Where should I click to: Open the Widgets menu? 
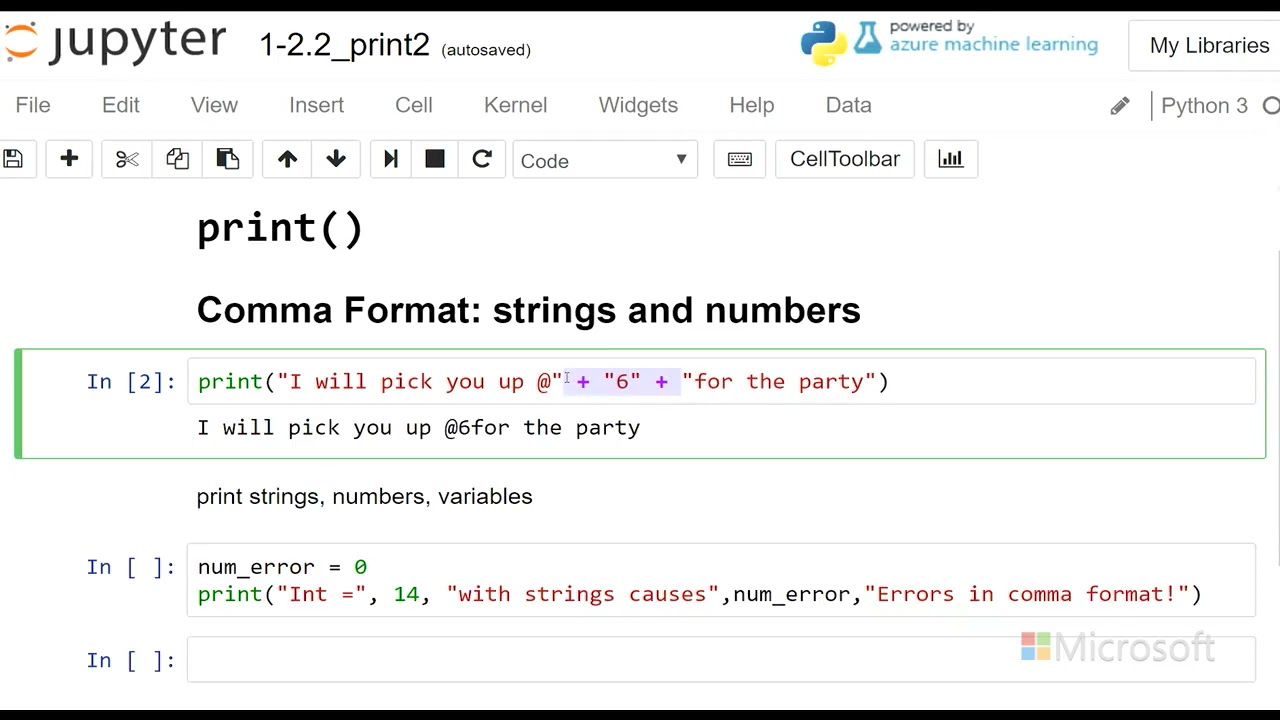tap(638, 105)
